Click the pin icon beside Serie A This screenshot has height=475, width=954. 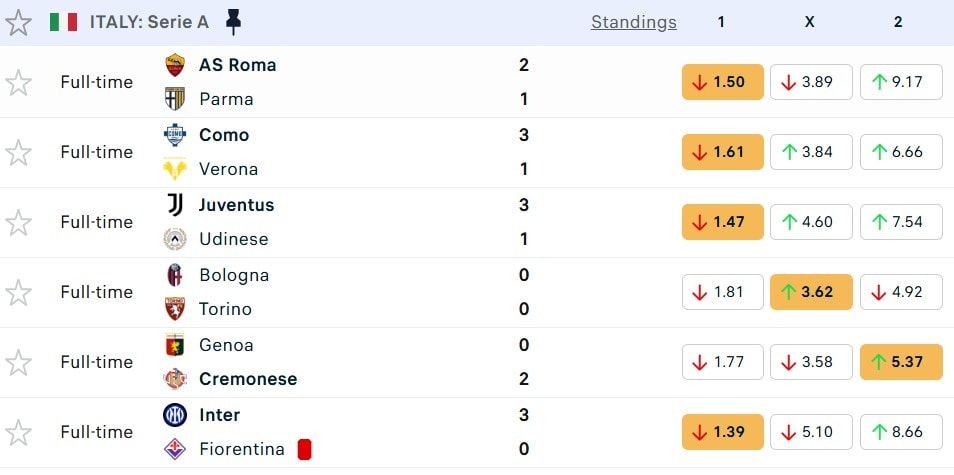[233, 22]
